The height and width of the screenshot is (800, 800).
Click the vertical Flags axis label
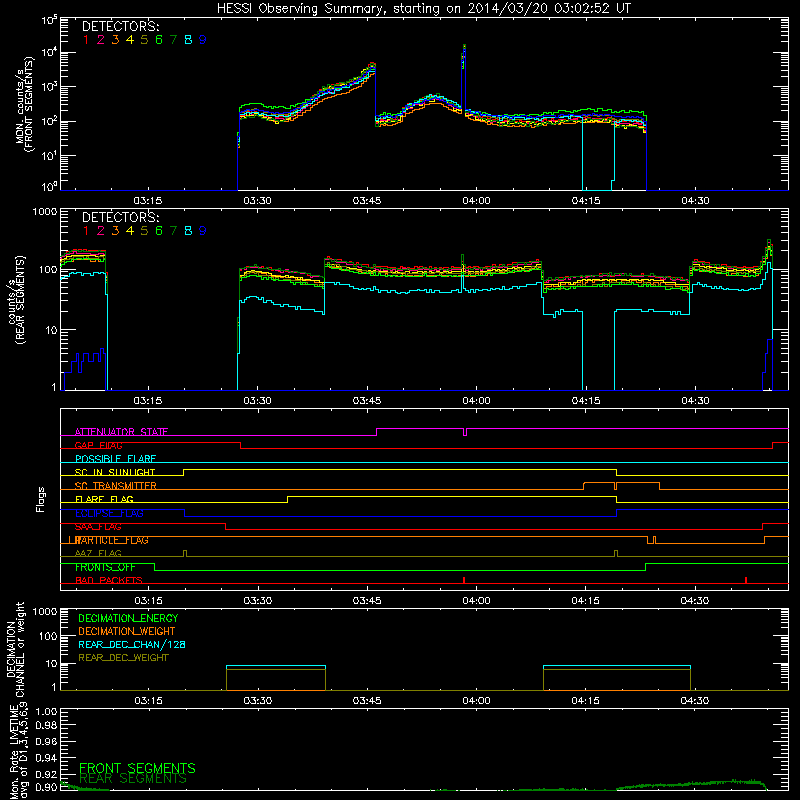(x=41, y=499)
